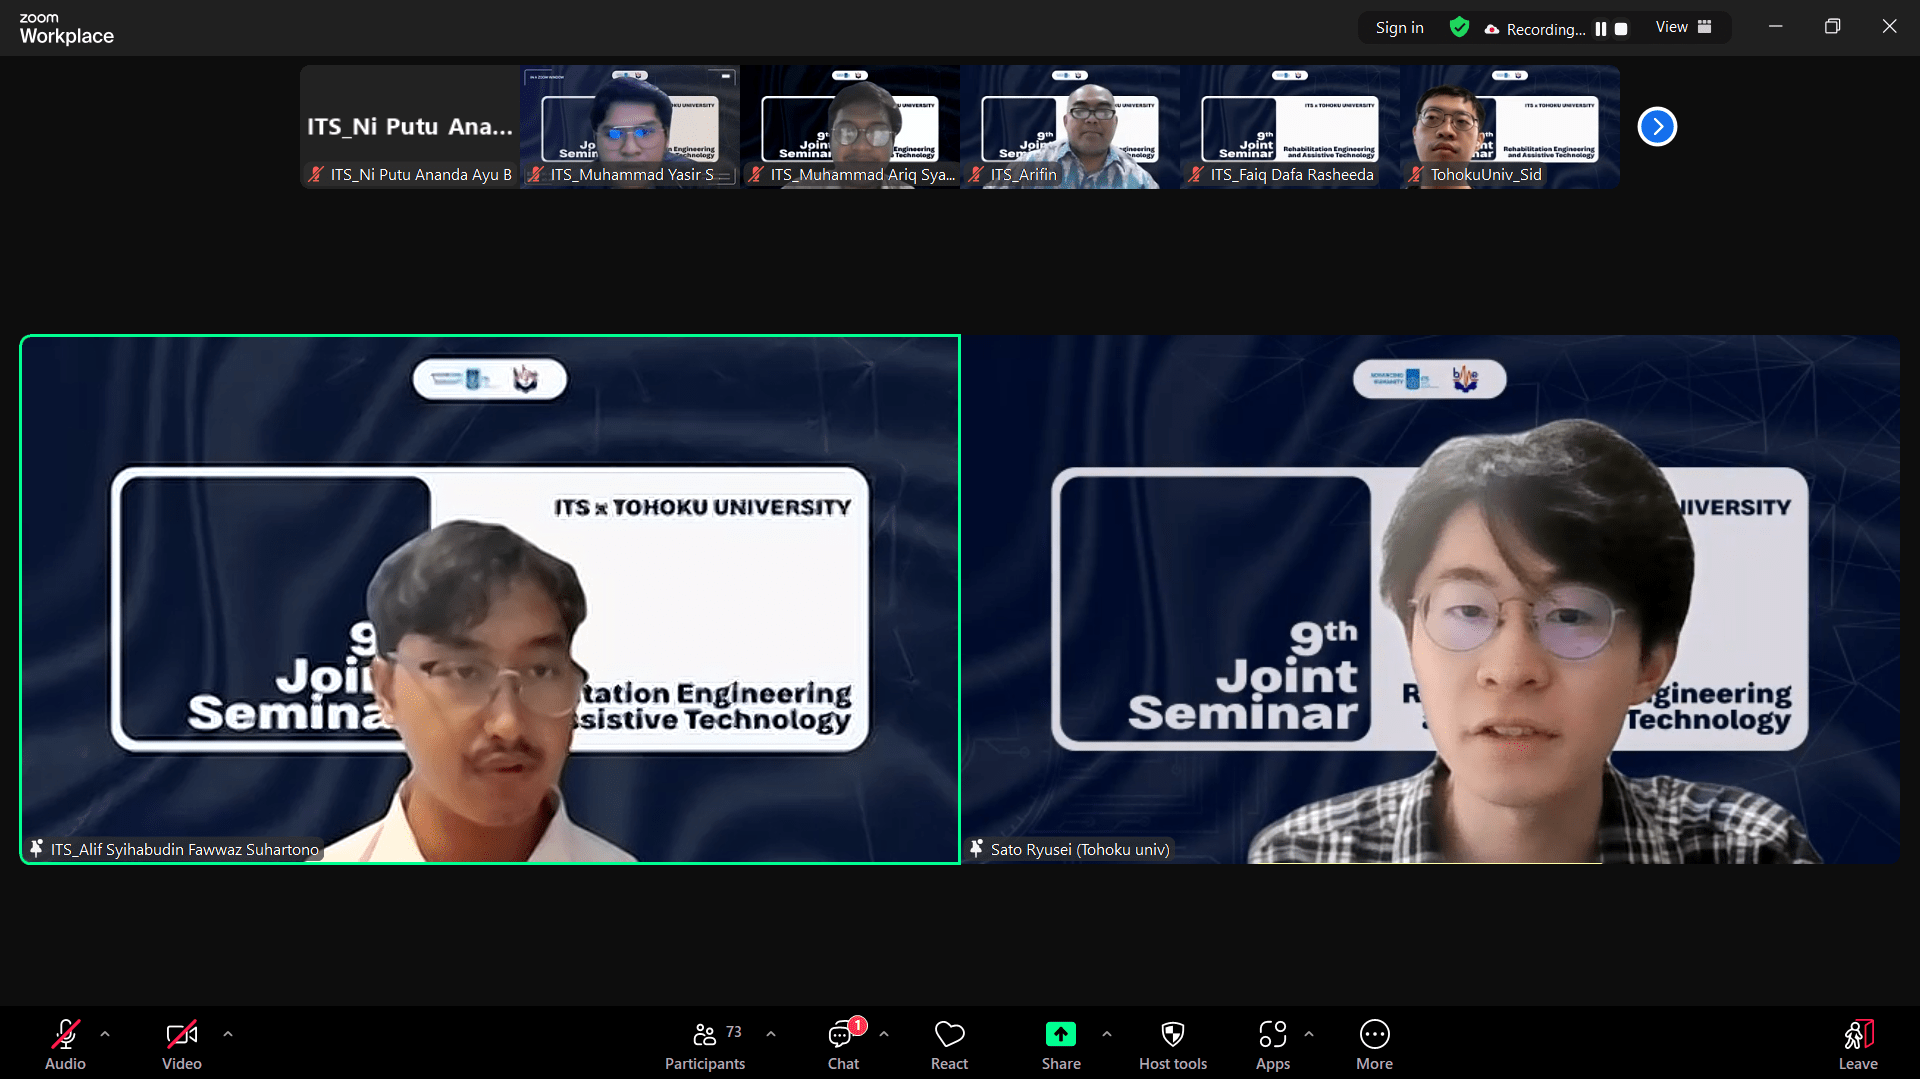Viewport: 1920px width, 1080px height.
Task: Open the View layout menu
Action: point(1681,27)
